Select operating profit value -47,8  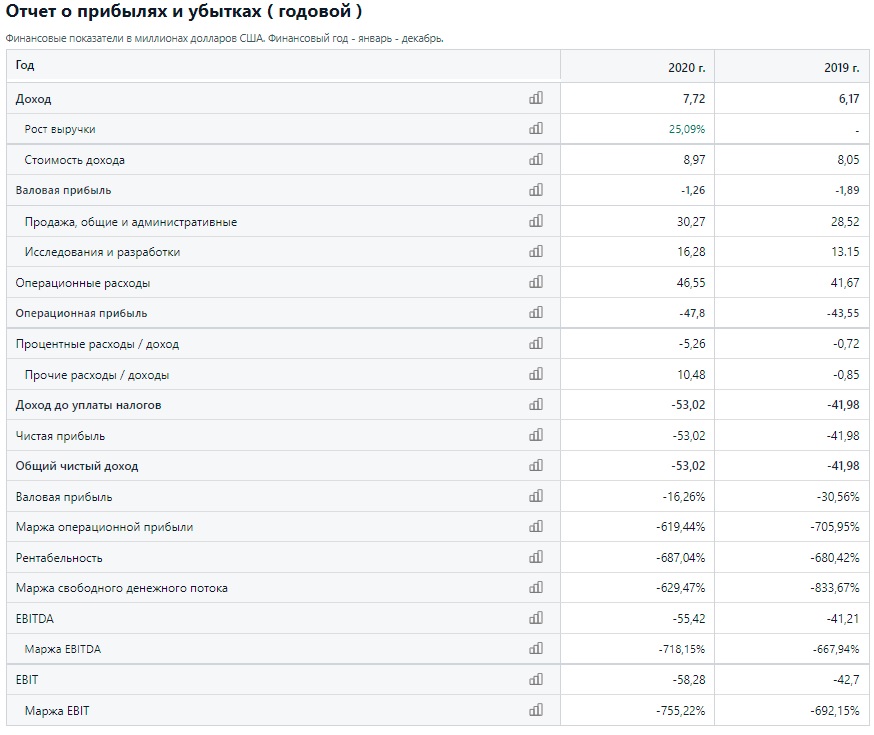pos(692,313)
